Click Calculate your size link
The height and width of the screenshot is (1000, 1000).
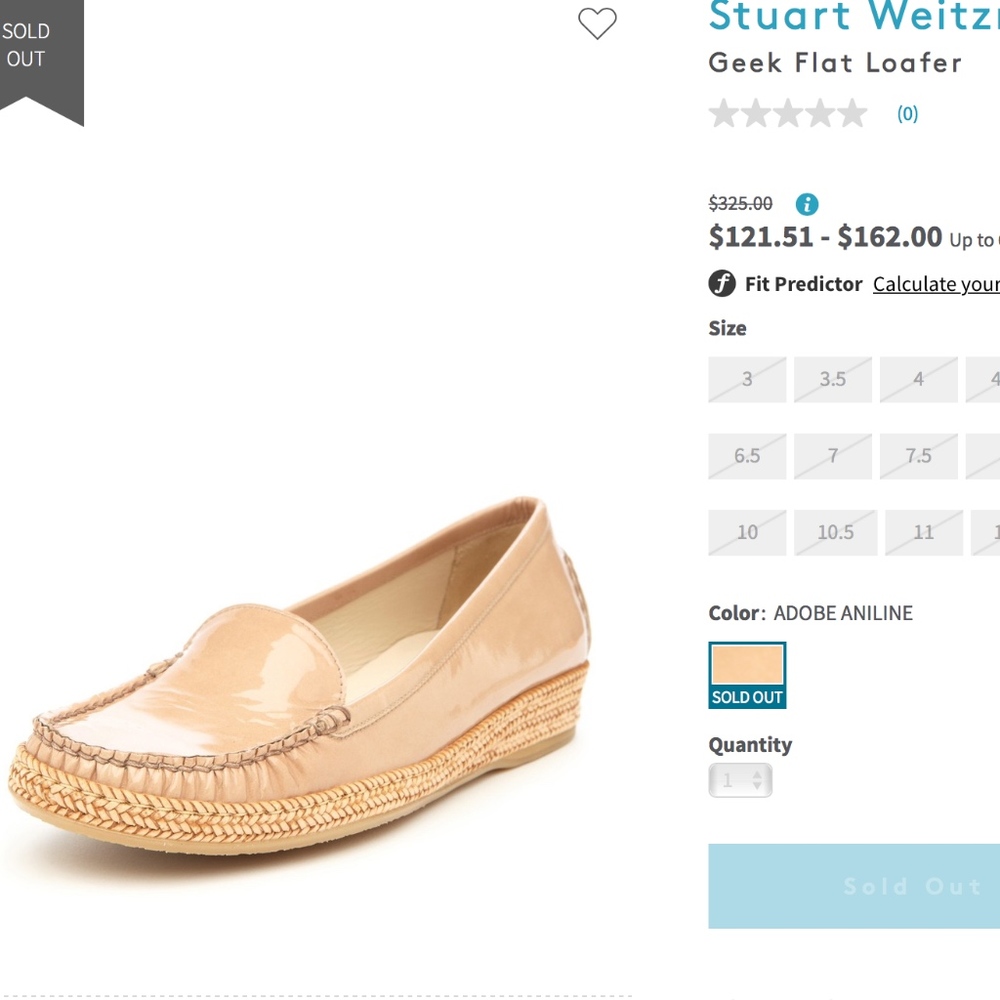pos(936,284)
